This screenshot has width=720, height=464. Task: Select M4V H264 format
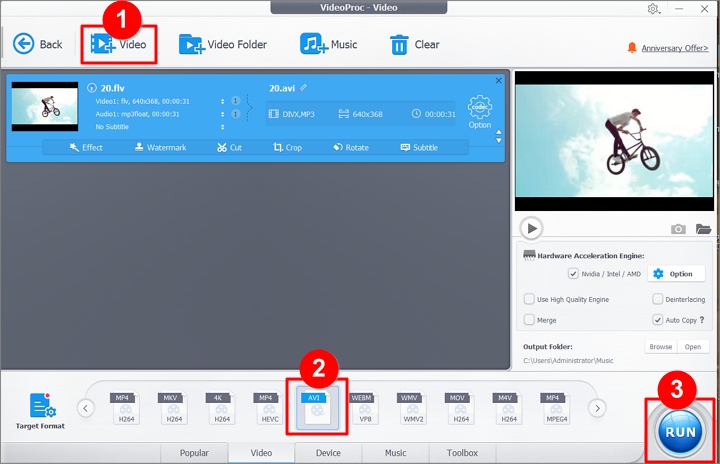[508, 408]
